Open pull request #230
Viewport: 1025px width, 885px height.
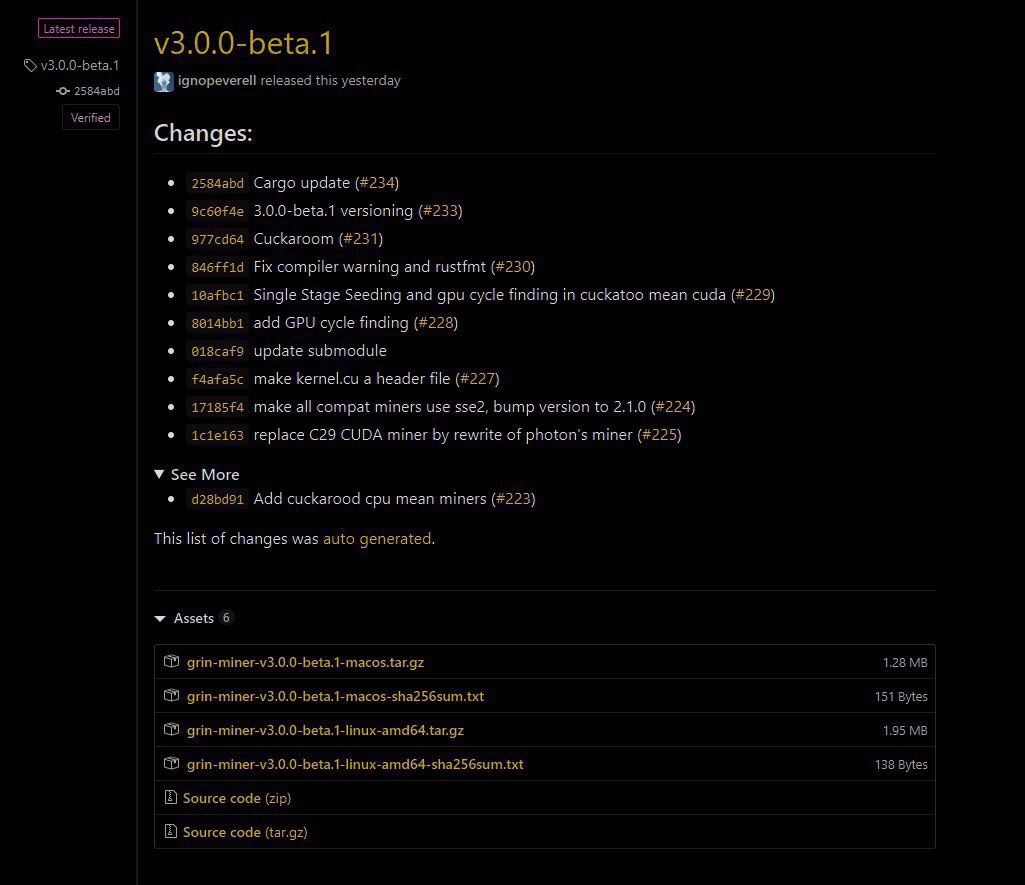pyautogui.click(x=513, y=267)
